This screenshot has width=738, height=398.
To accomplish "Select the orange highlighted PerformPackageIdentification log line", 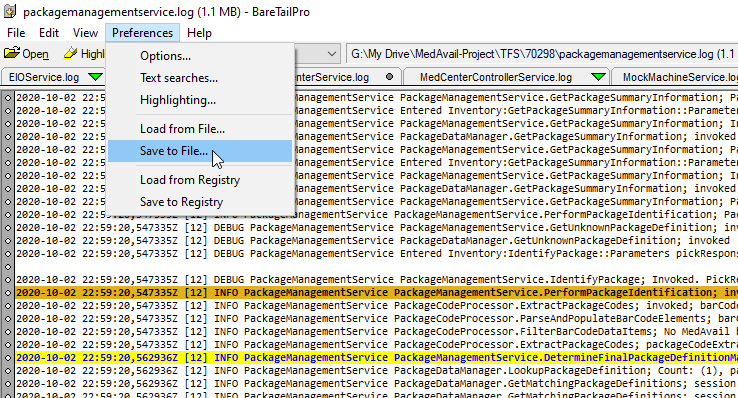I will [377, 293].
